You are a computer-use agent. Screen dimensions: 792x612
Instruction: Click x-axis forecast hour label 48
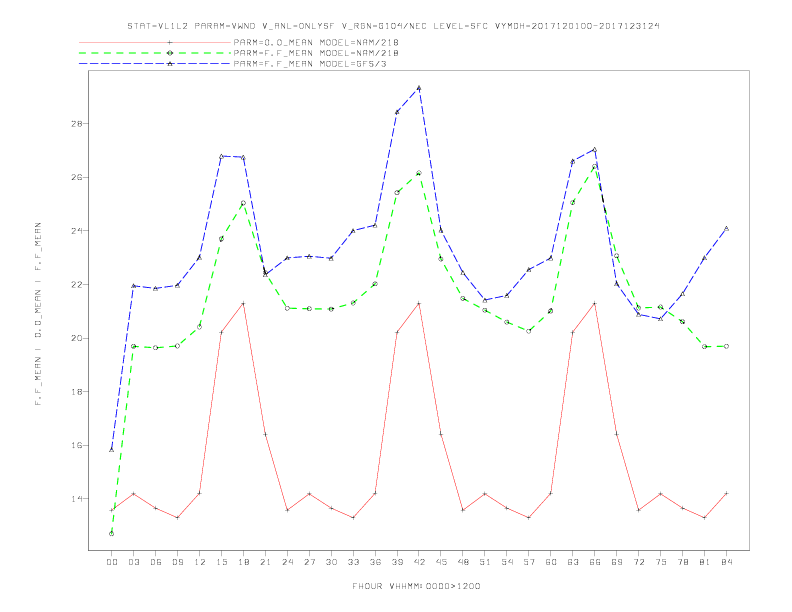tap(463, 562)
